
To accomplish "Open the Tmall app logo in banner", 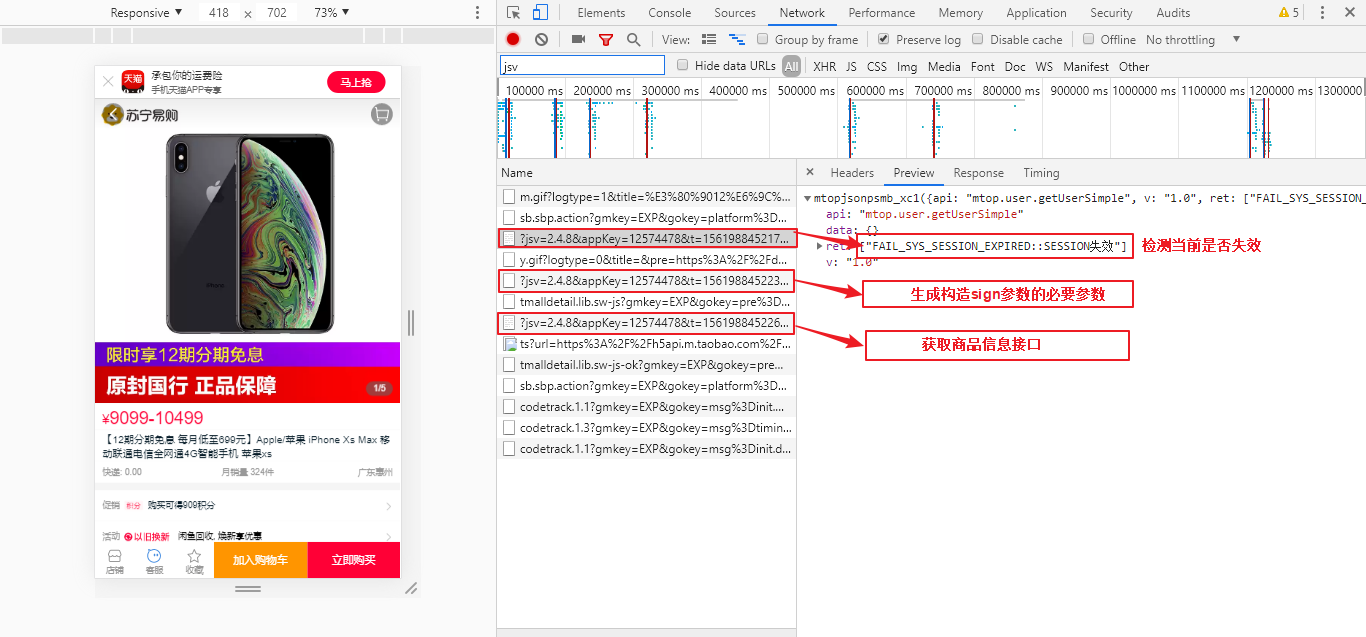I will coord(132,81).
